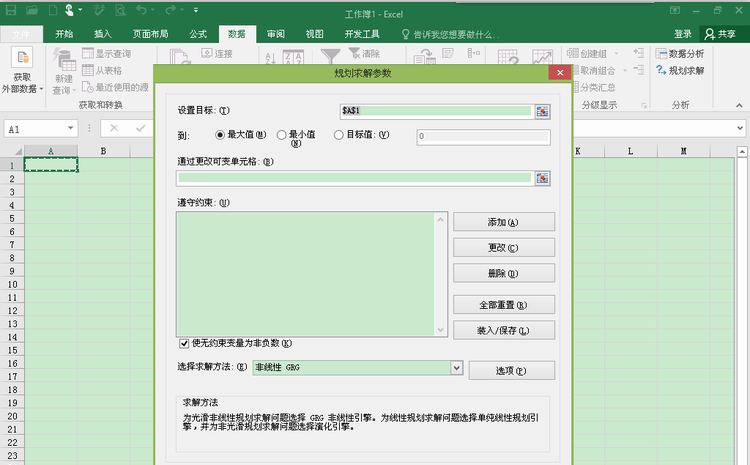Image resolution: width=750 pixels, height=465 pixels.
Task: Click the 设置目标 input field
Action: (436, 111)
